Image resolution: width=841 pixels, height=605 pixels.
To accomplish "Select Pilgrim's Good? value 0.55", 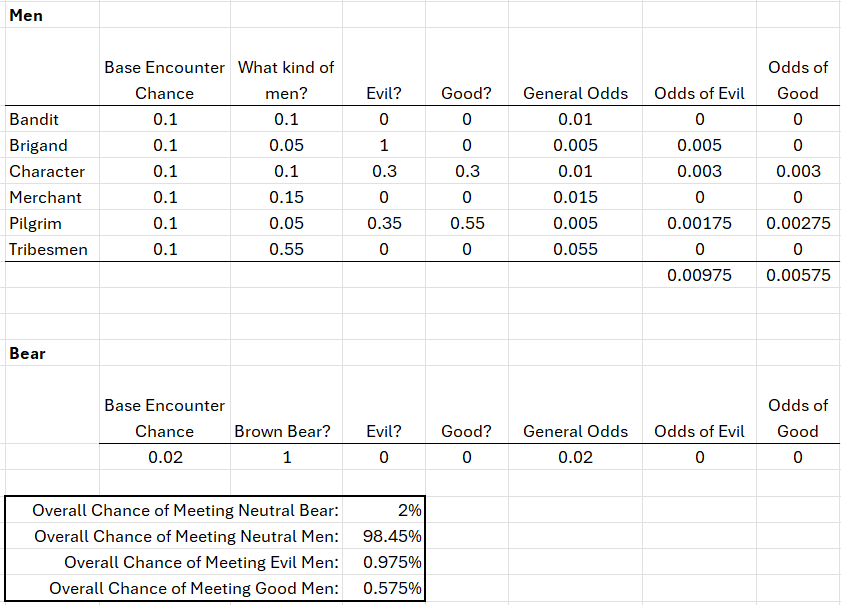I will 467,224.
